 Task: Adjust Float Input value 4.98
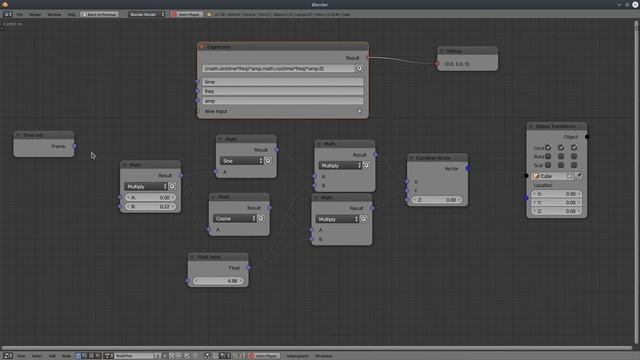(218, 281)
